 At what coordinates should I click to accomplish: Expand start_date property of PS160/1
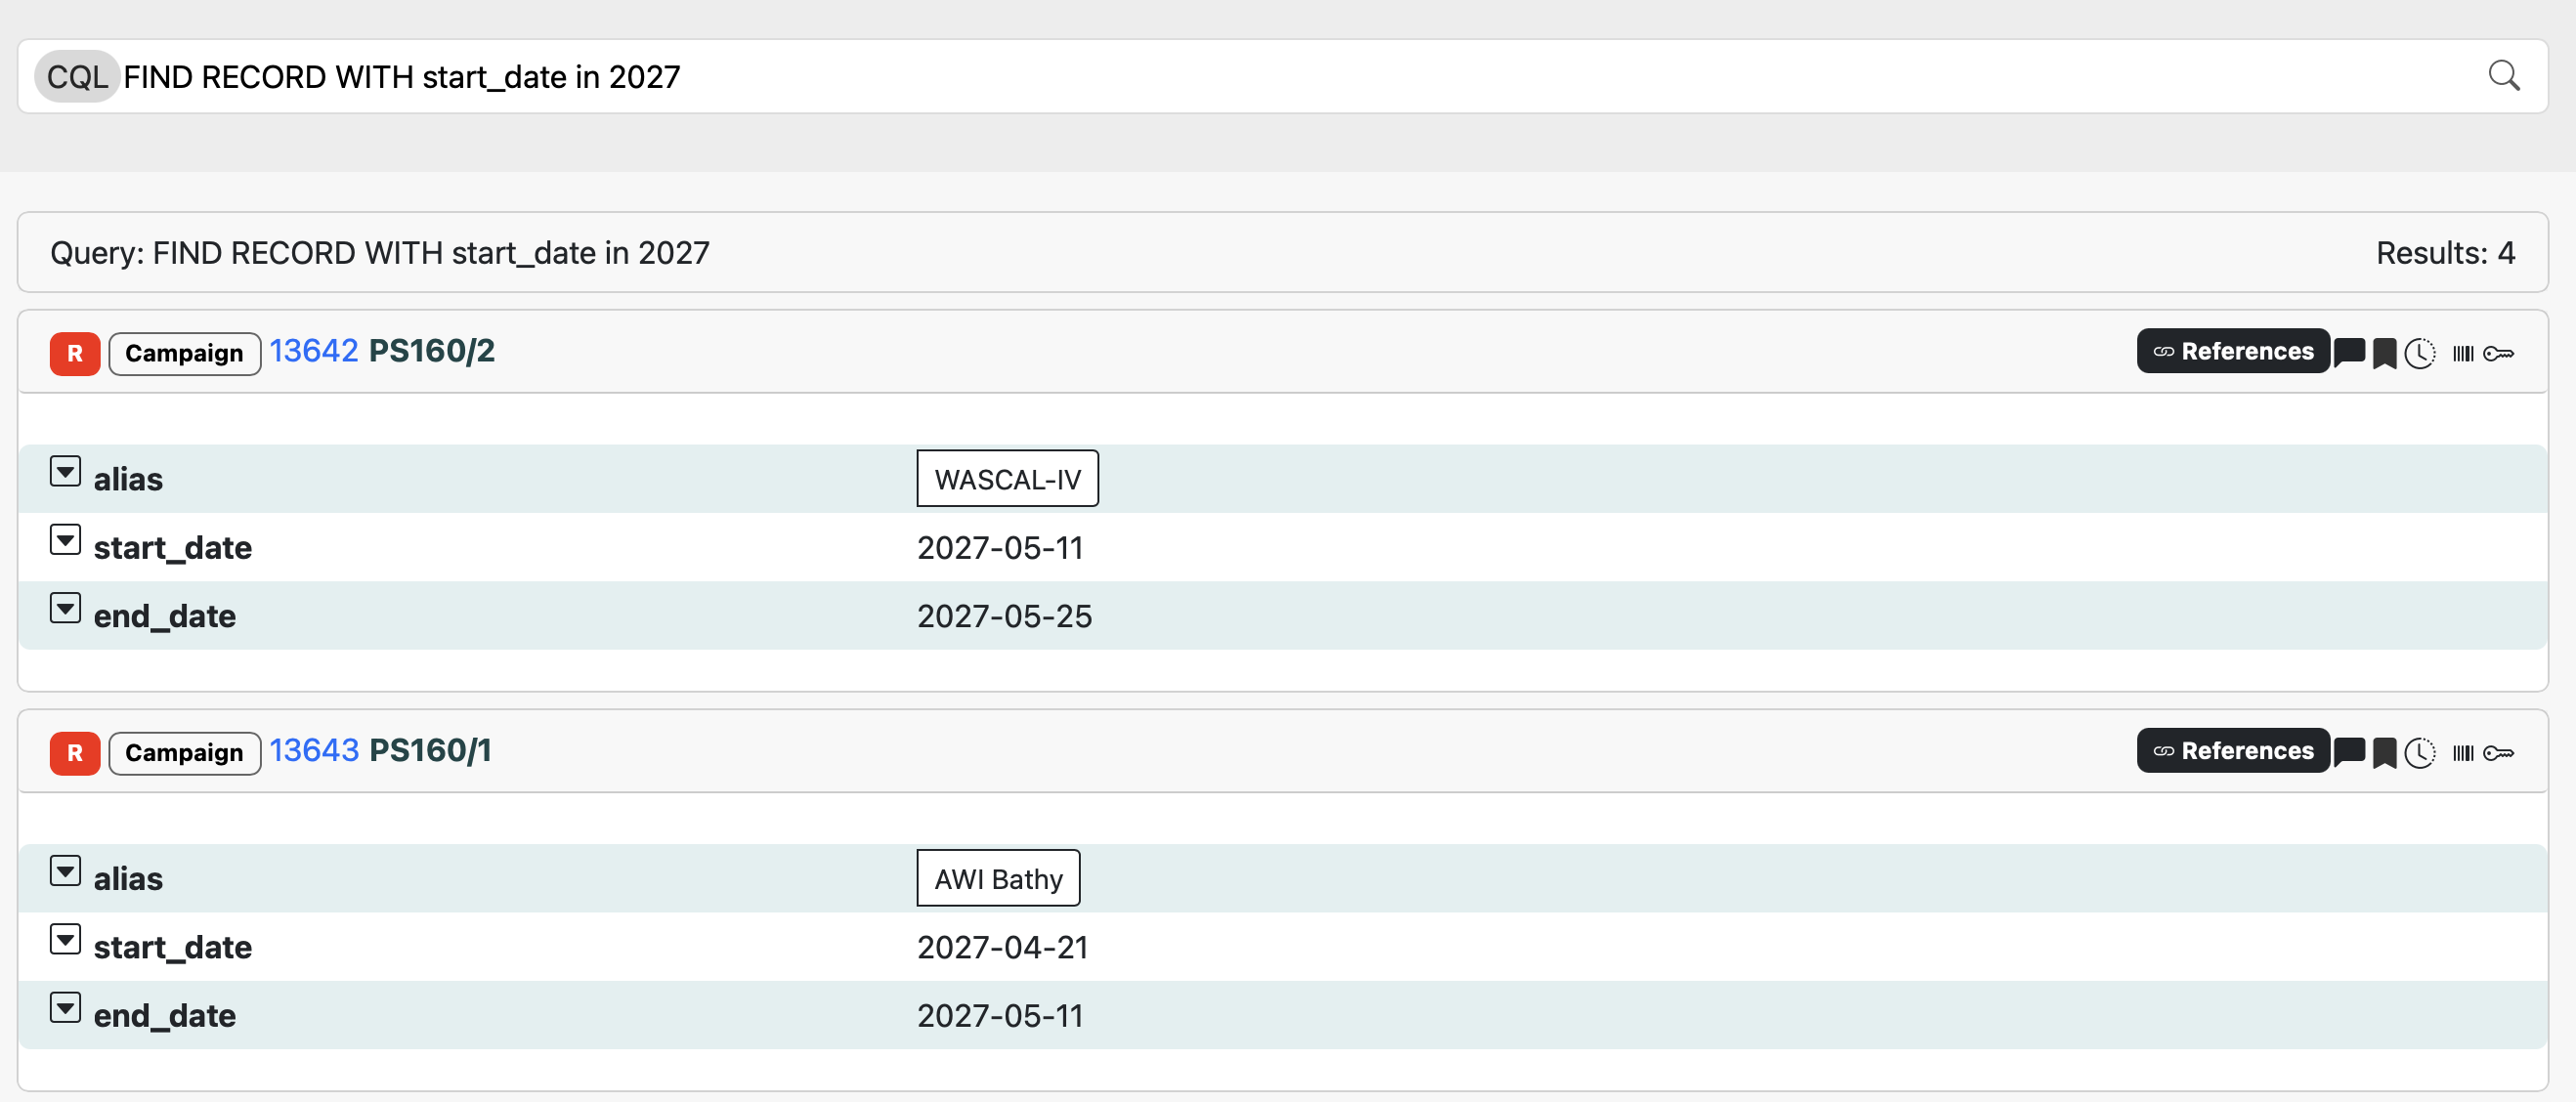click(65, 938)
